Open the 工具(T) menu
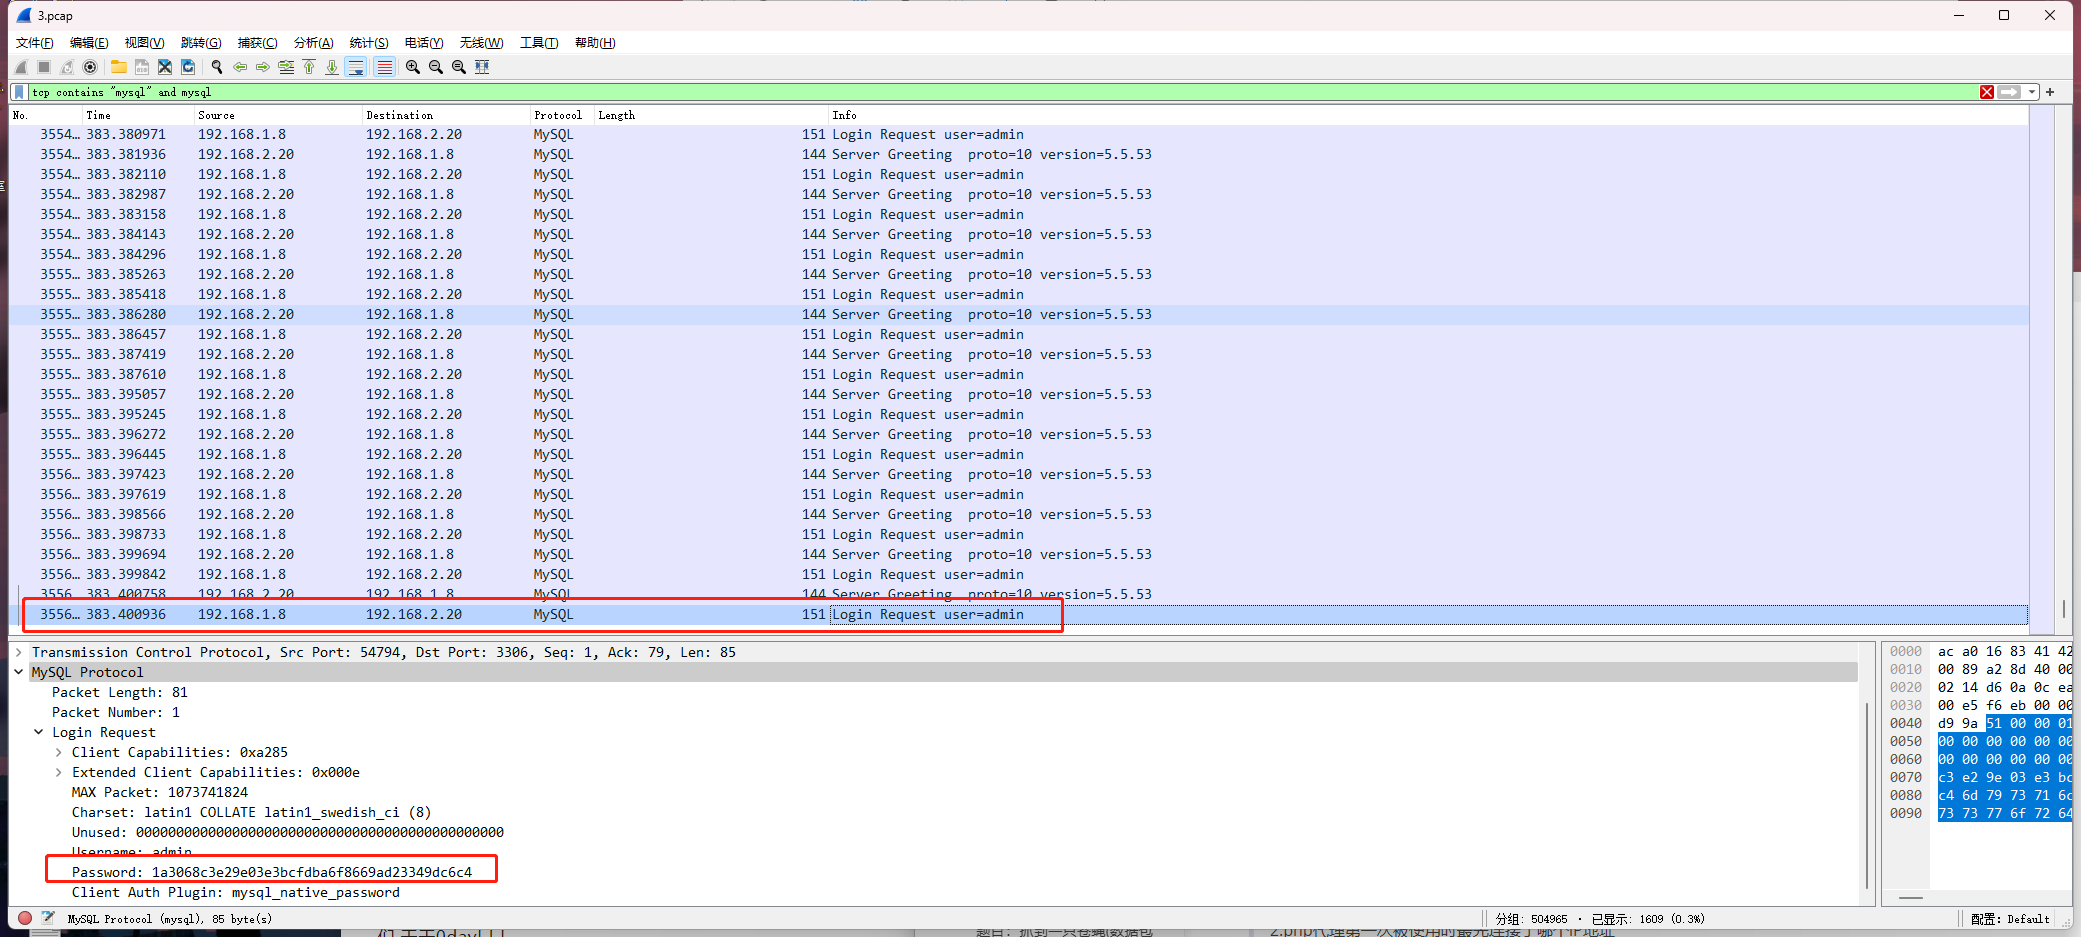 pyautogui.click(x=539, y=43)
